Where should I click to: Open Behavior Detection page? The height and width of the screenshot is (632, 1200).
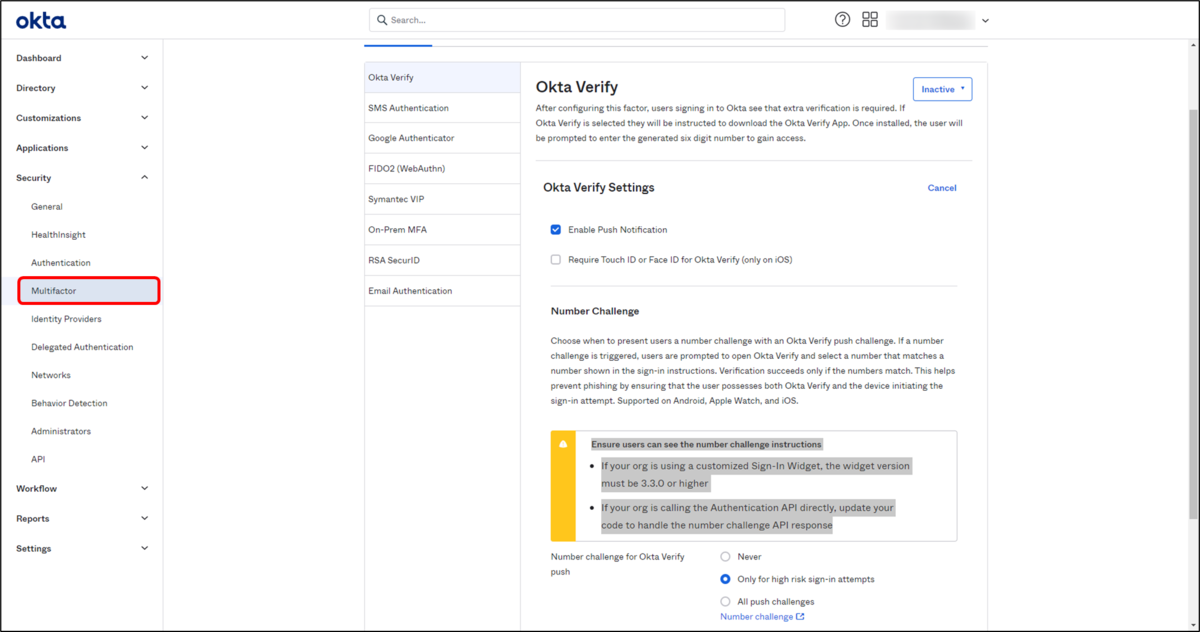coord(69,403)
